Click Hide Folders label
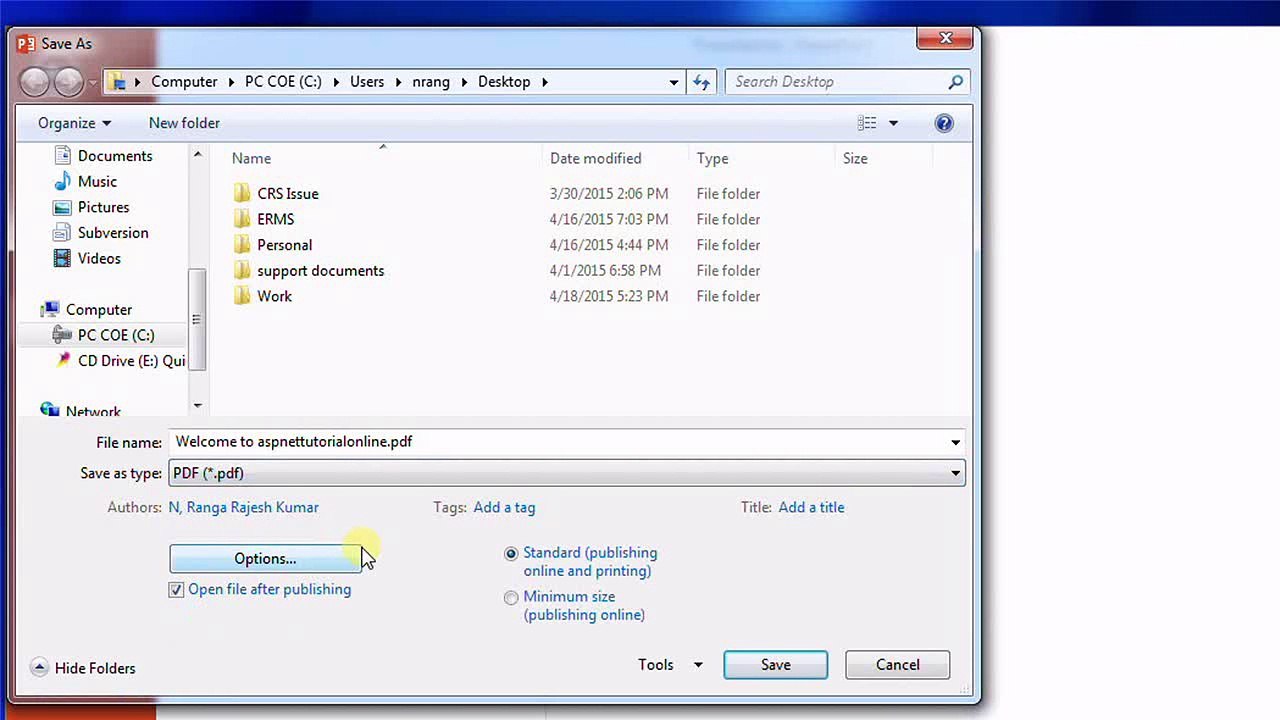Image resolution: width=1280 pixels, height=720 pixels. pyautogui.click(x=95, y=668)
